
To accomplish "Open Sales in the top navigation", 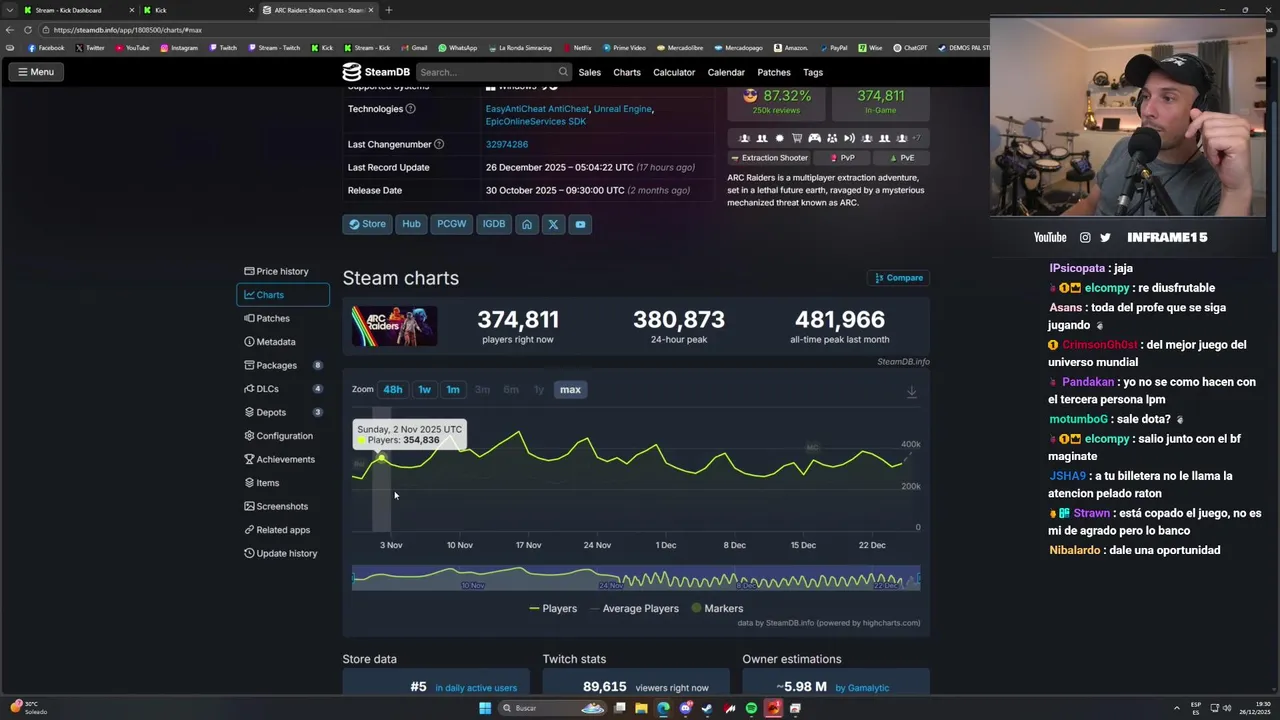I will (x=590, y=72).
